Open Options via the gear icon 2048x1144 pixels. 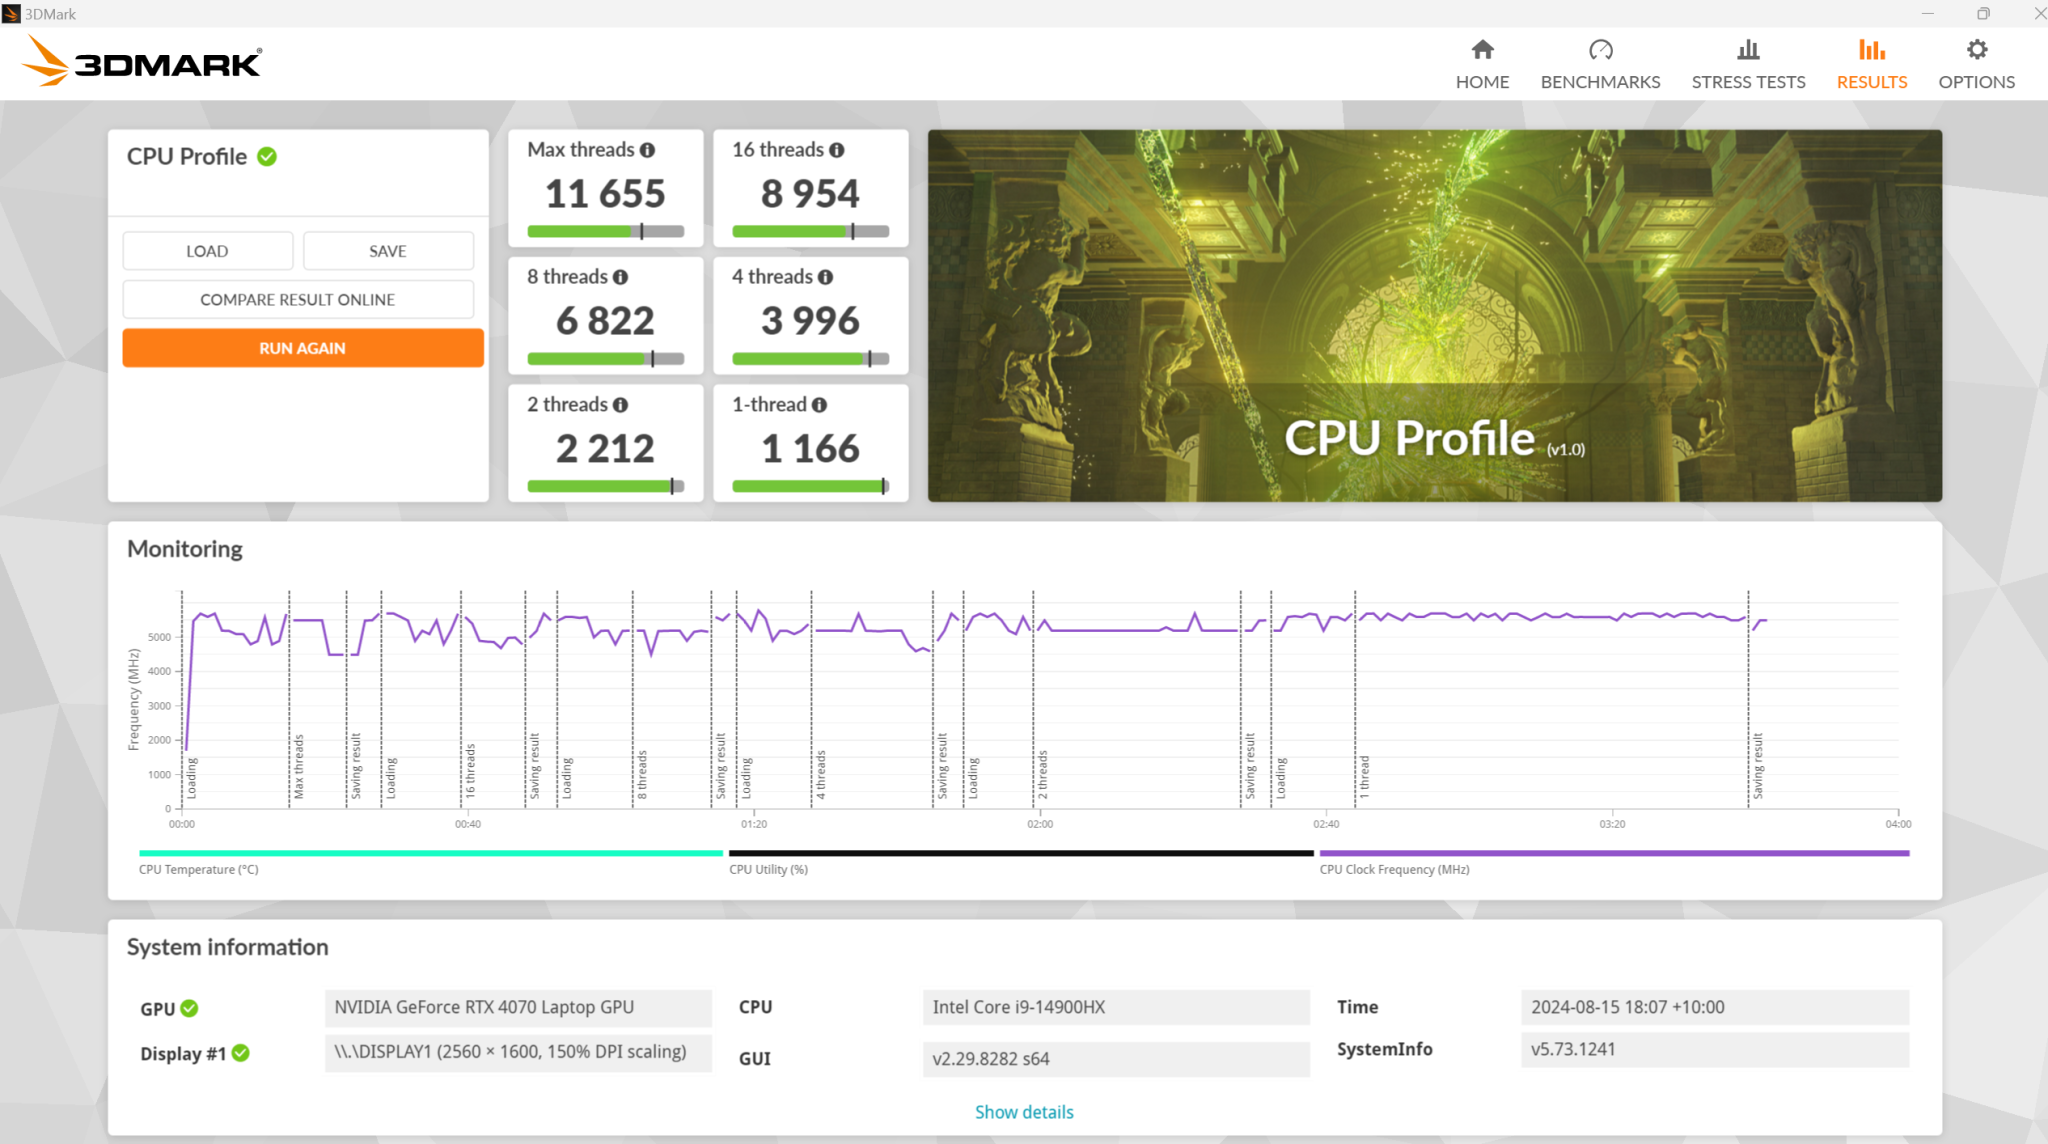1975,48
